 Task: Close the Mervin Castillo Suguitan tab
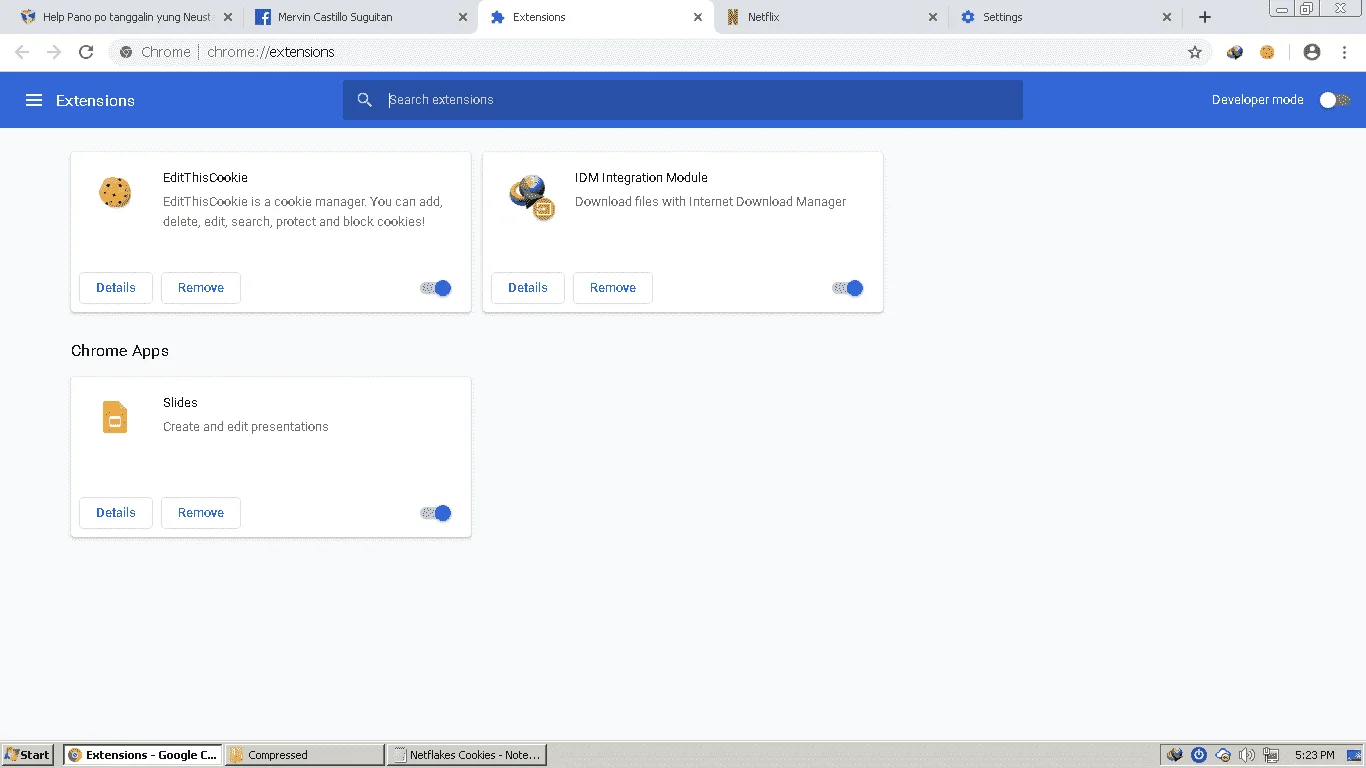tap(462, 17)
